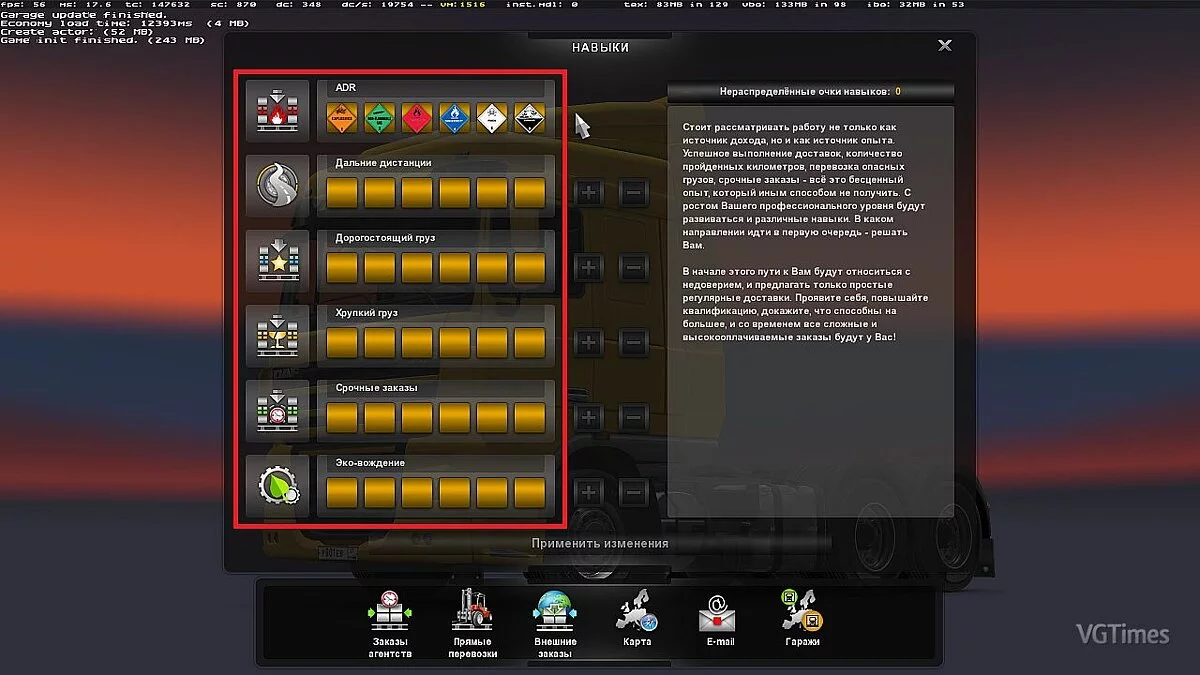Click sixth level box of Эко-вождение

pyautogui.click(x=530, y=493)
